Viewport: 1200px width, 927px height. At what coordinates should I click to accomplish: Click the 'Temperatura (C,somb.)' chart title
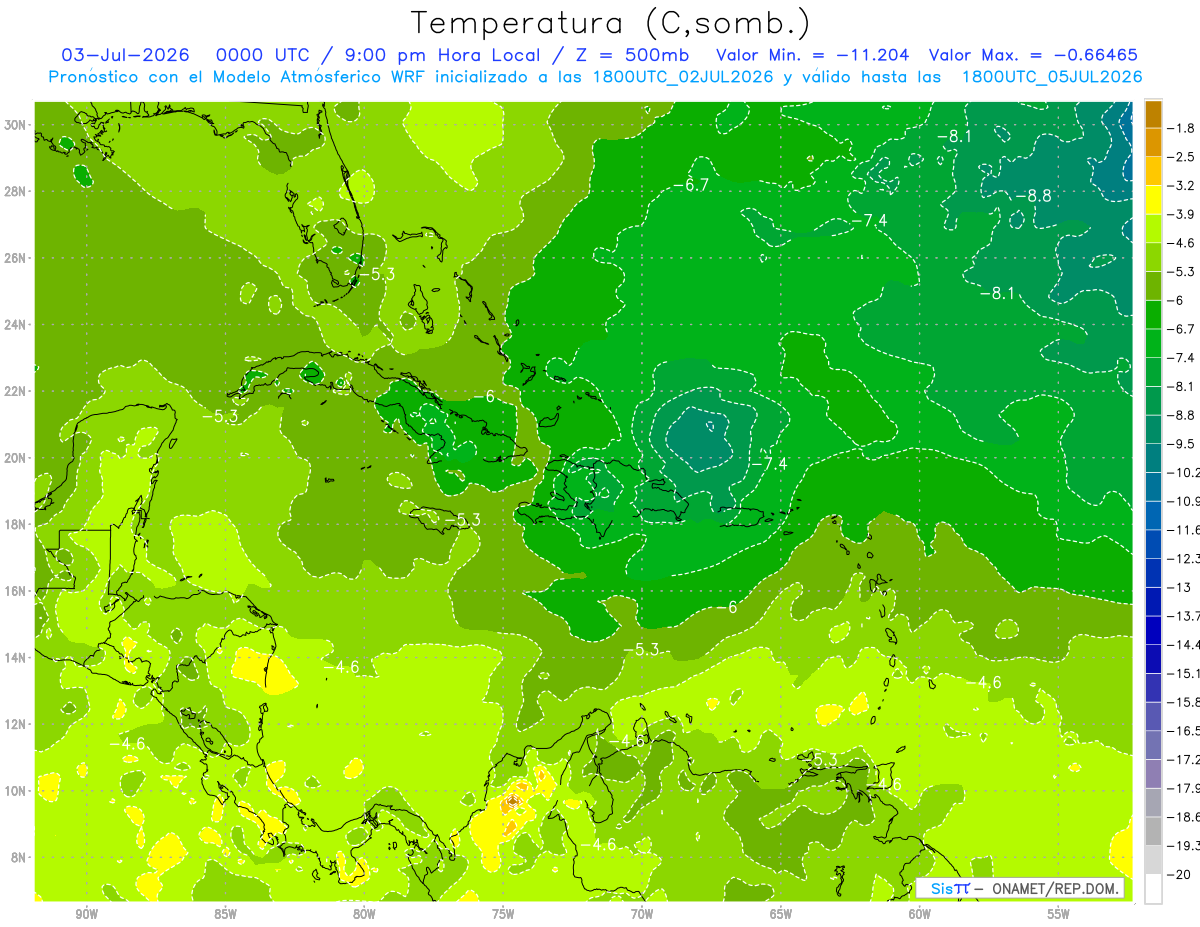click(x=611, y=23)
